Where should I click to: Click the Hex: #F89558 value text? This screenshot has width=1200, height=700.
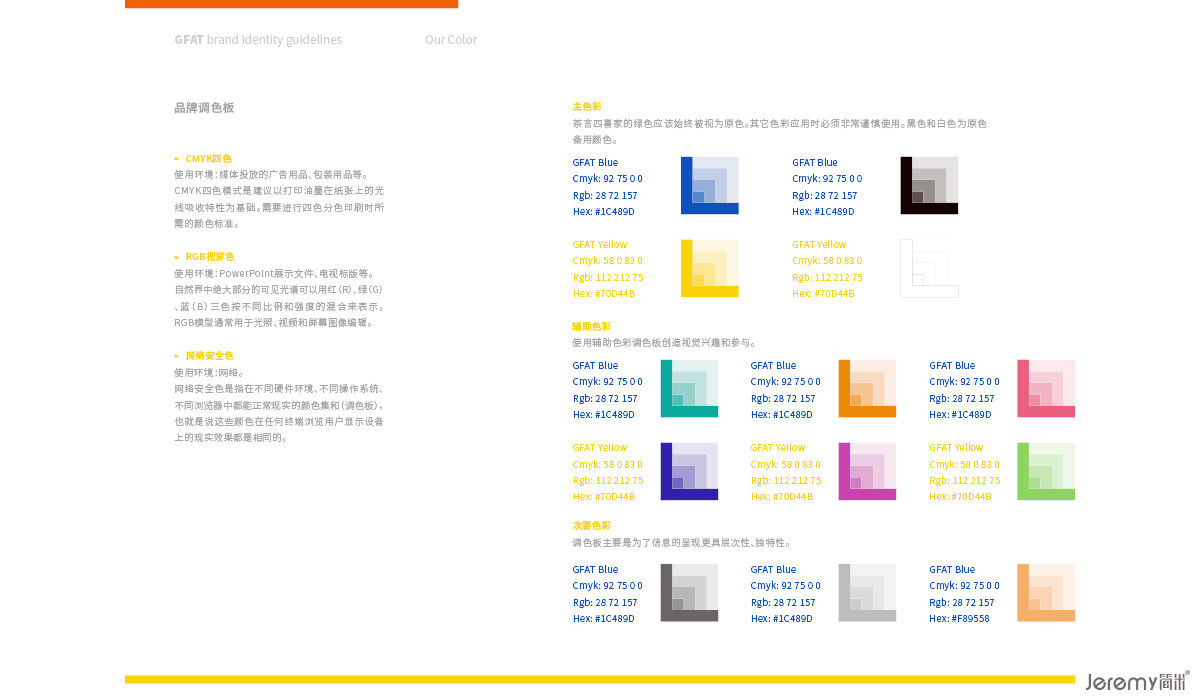959,619
